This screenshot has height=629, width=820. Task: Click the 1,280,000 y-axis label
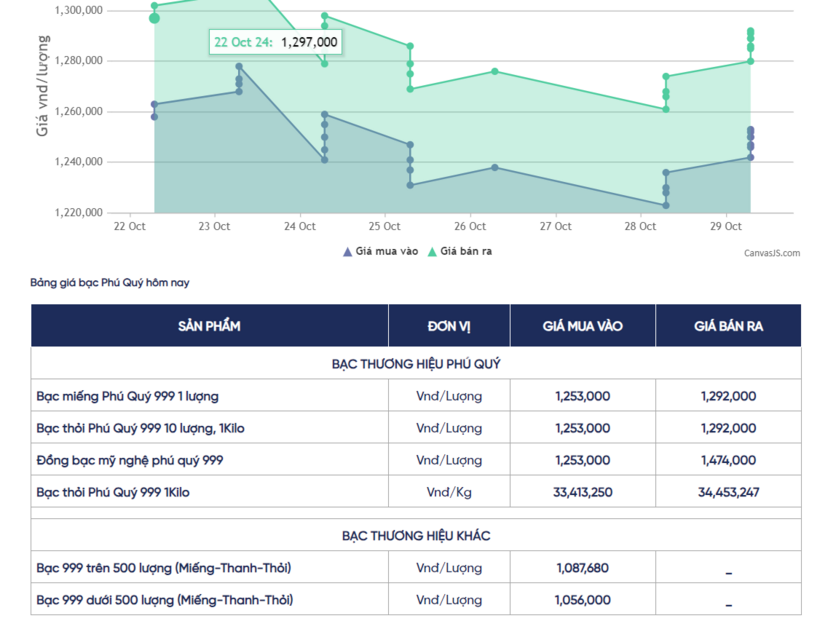point(78,61)
